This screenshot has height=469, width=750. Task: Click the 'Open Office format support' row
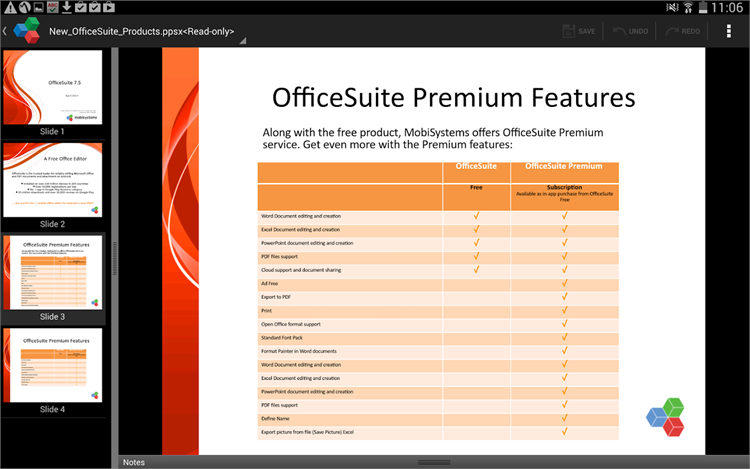[x=438, y=324]
